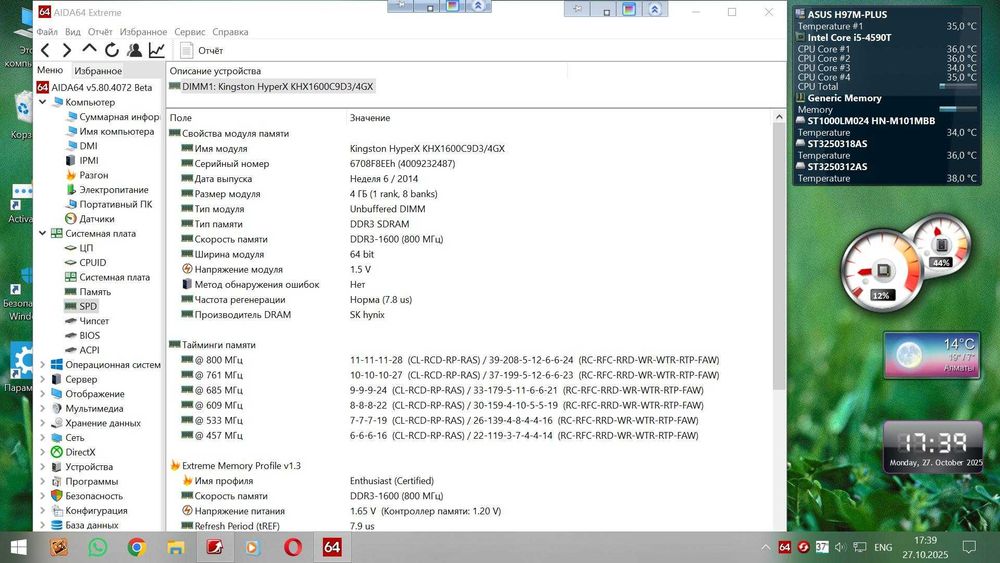Image resolution: width=1000 pixels, height=563 pixels.
Task: Open the user icon in the AIDA64 toolbar
Action: (x=134, y=50)
